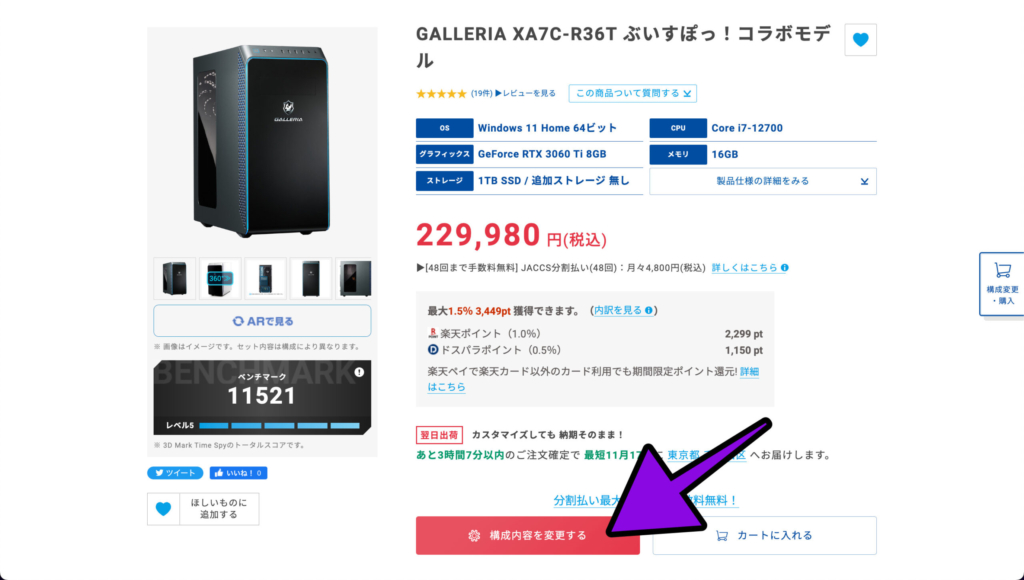Click the blue heart in ほしいものに追加する
Viewport: 1024px width, 580px height.
163,509
